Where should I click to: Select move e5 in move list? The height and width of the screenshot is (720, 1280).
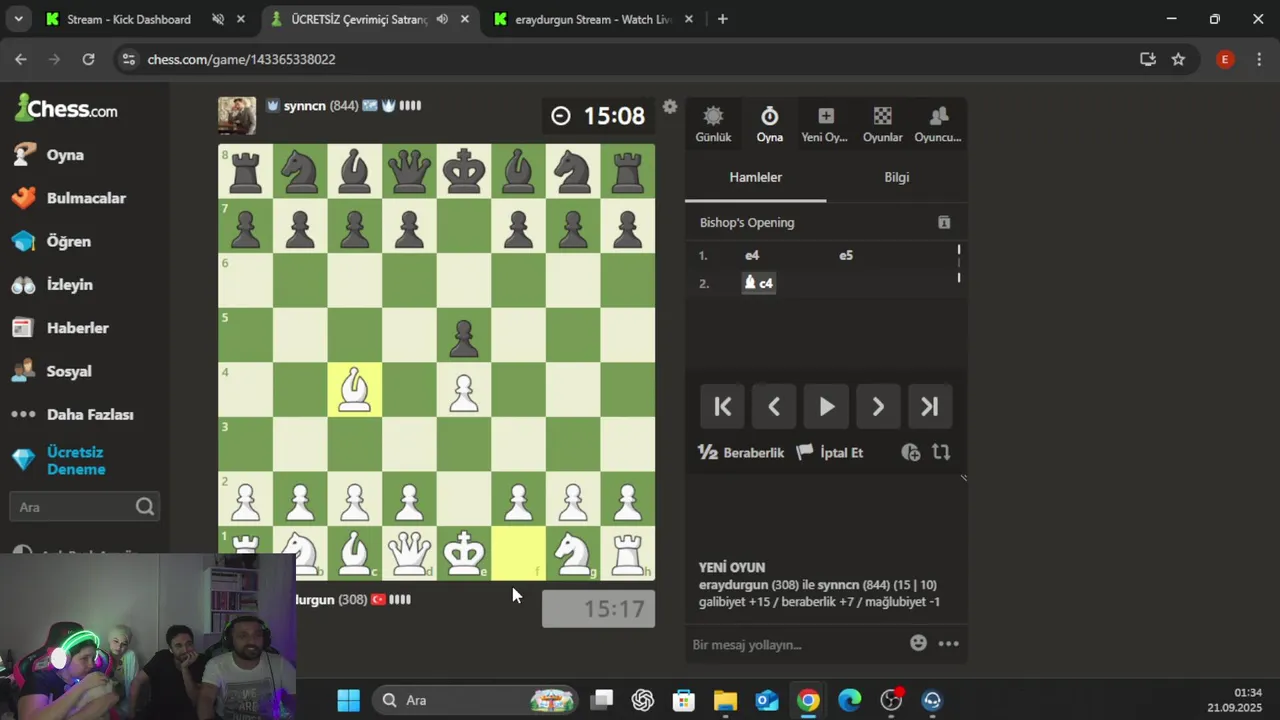tap(846, 255)
